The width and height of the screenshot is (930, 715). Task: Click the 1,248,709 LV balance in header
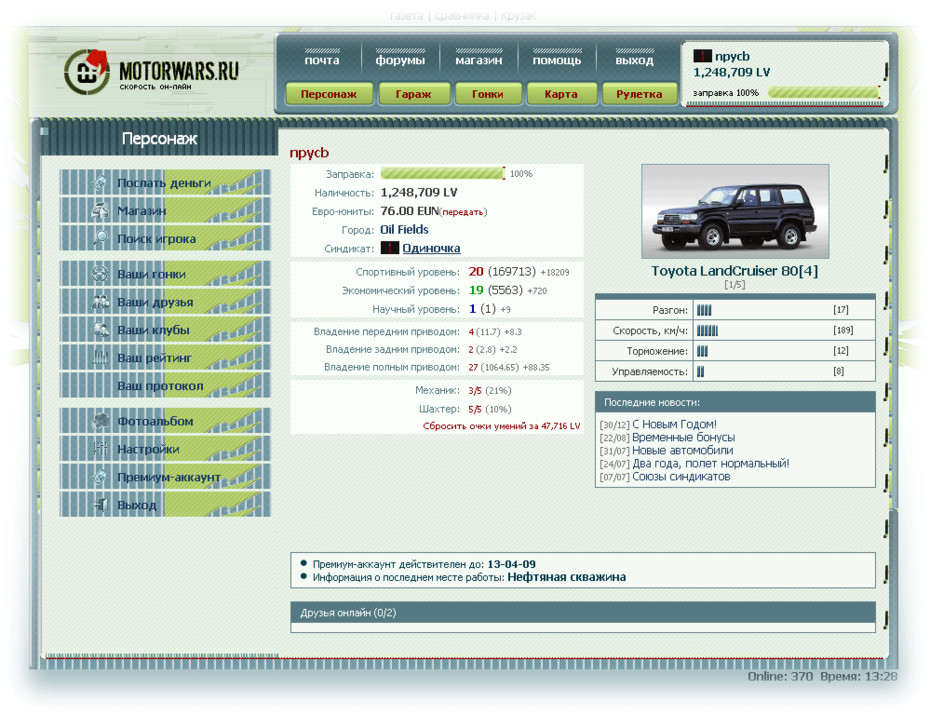pyautogui.click(x=731, y=72)
